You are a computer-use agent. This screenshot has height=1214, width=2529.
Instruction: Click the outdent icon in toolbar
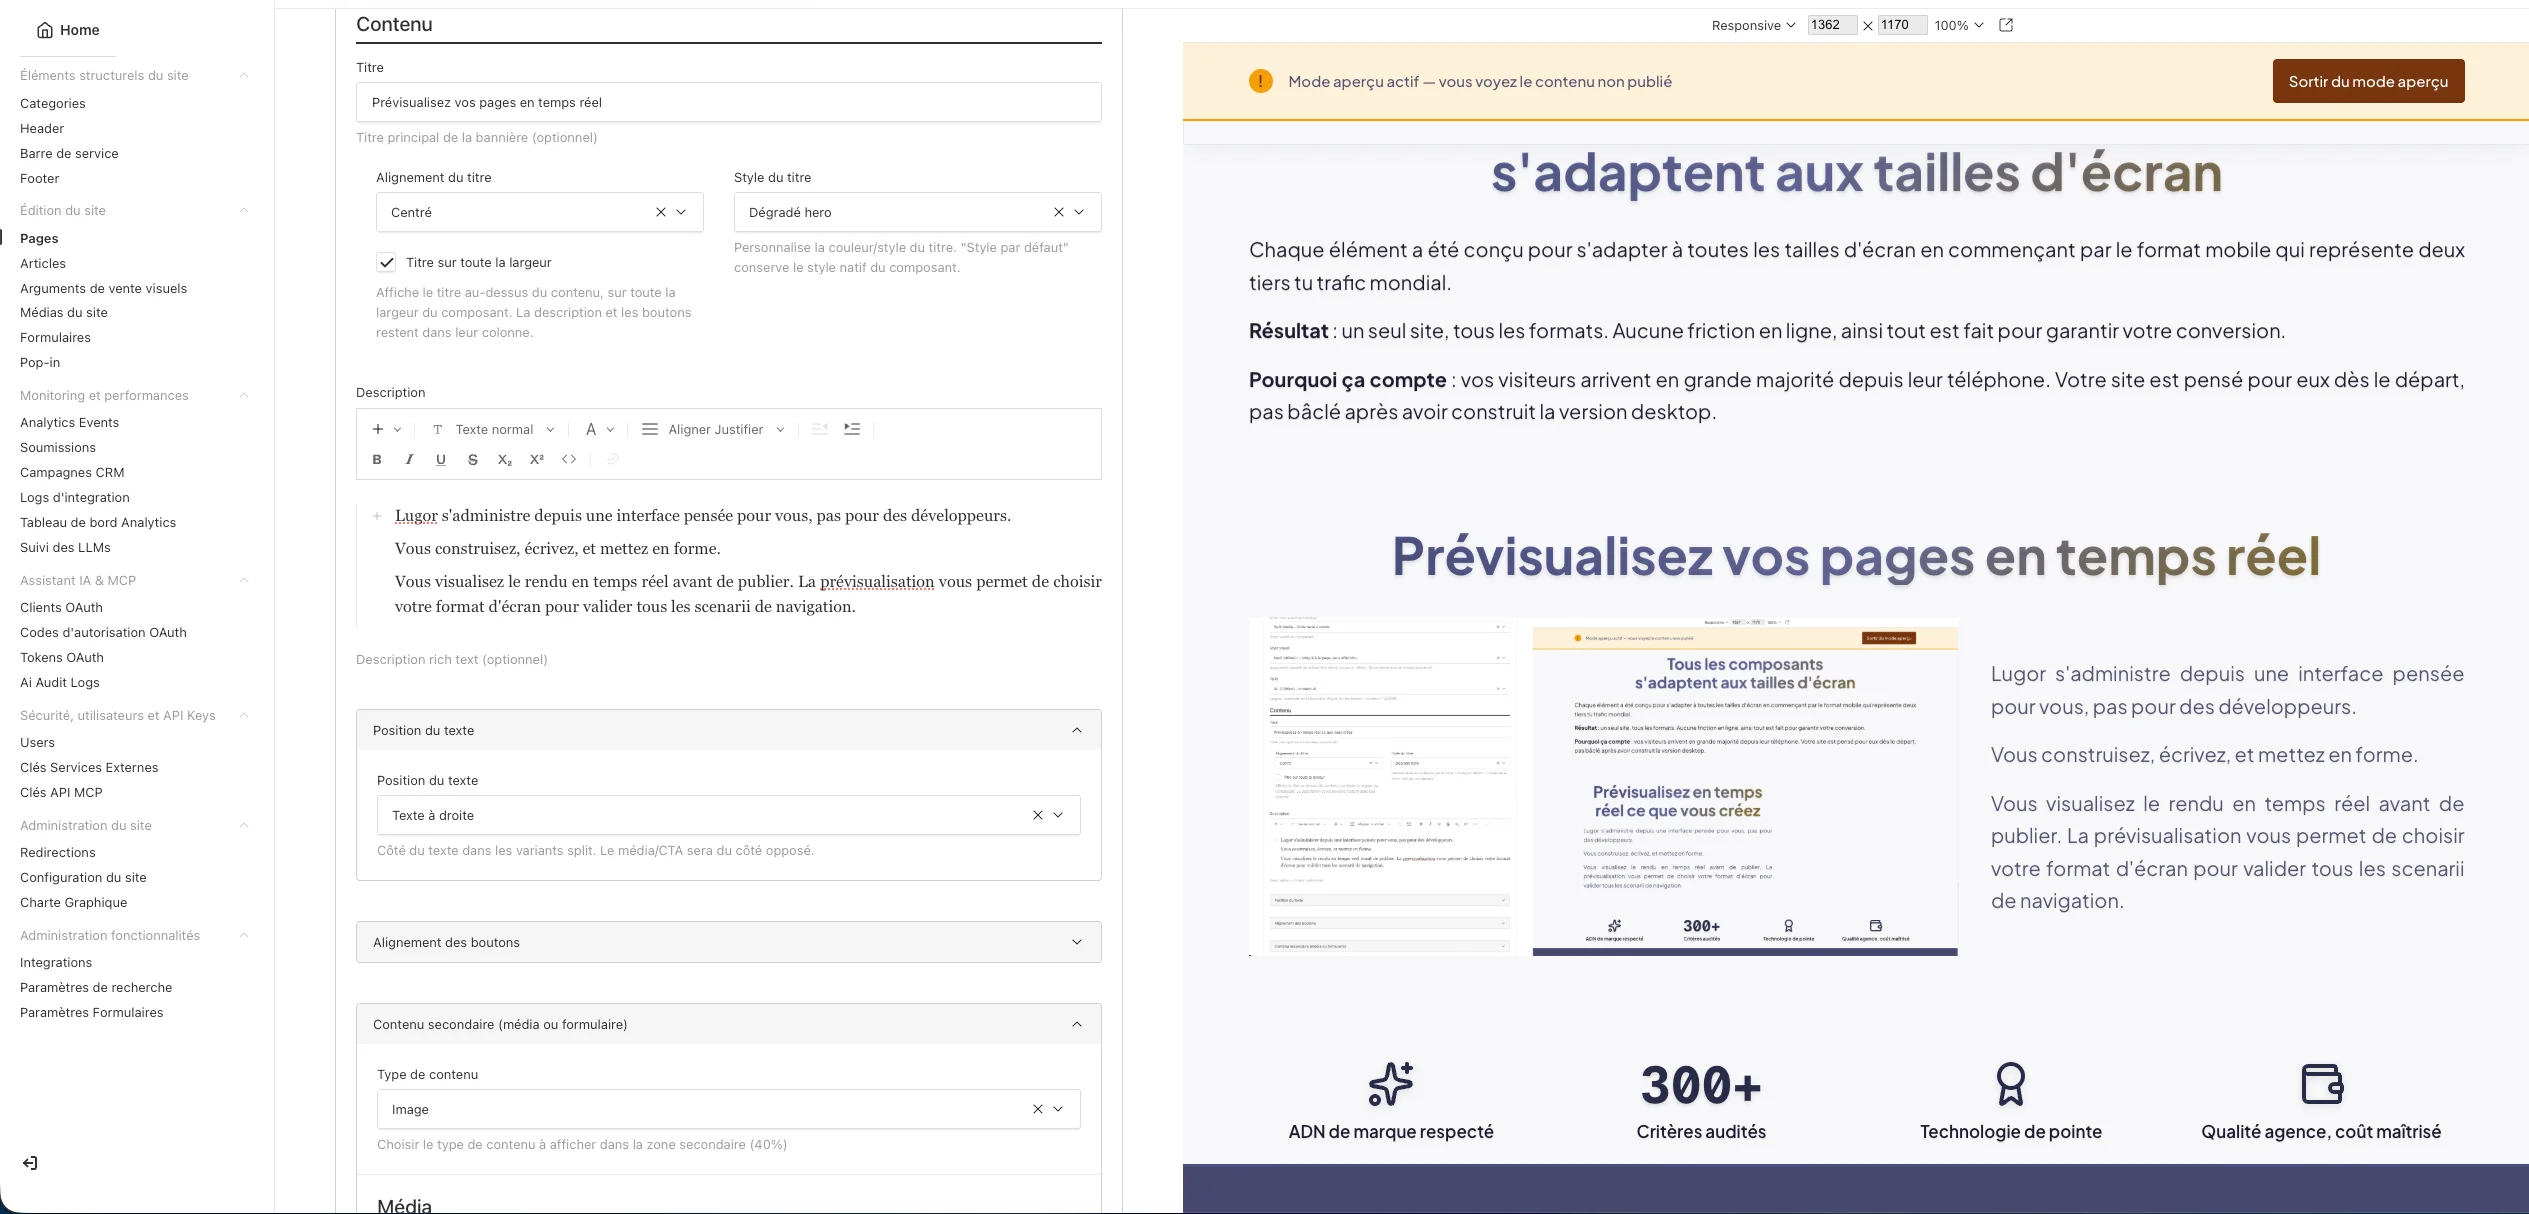820,429
